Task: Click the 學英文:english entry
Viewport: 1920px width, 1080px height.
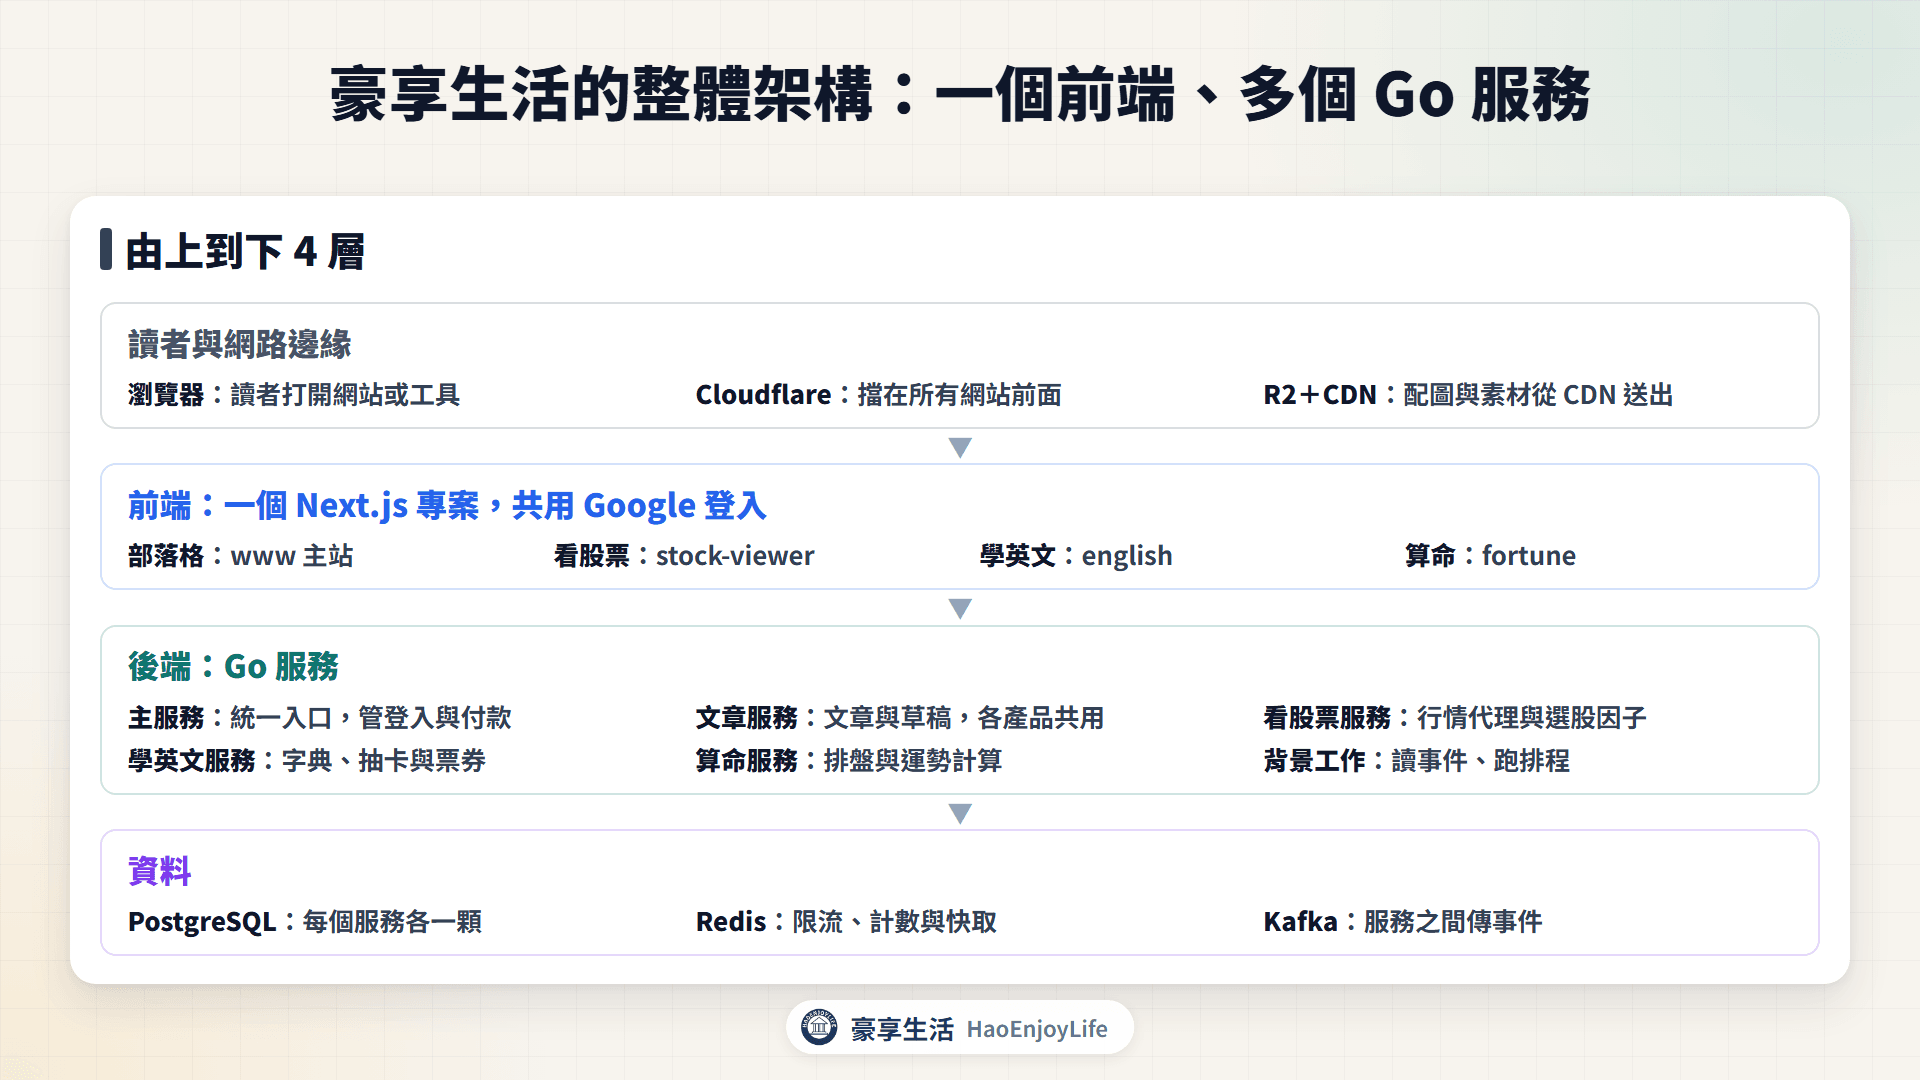Action: 1076,556
